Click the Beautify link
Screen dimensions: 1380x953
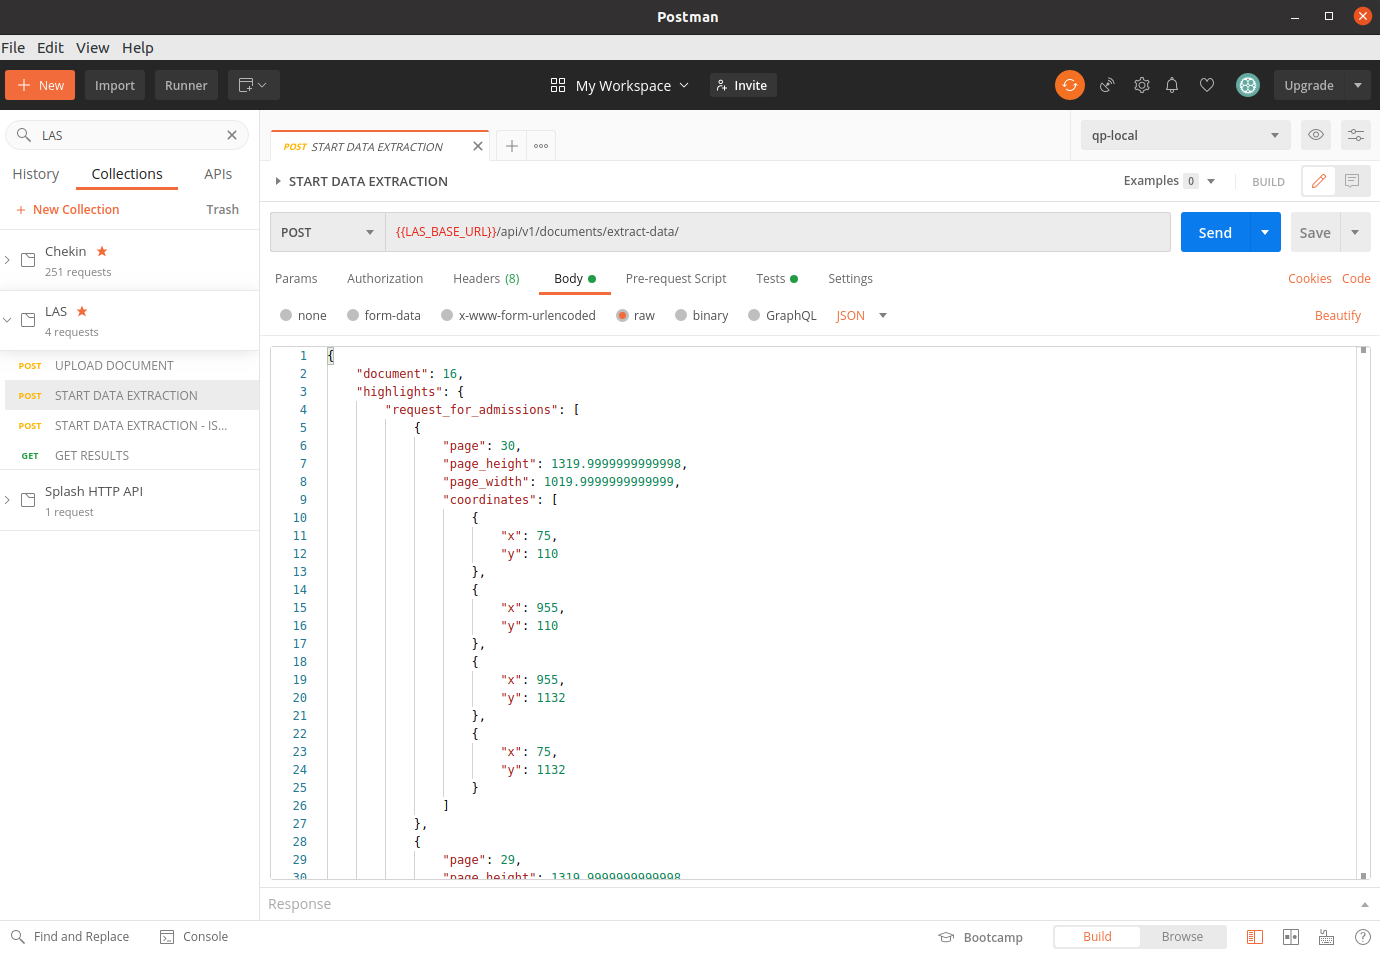1337,316
